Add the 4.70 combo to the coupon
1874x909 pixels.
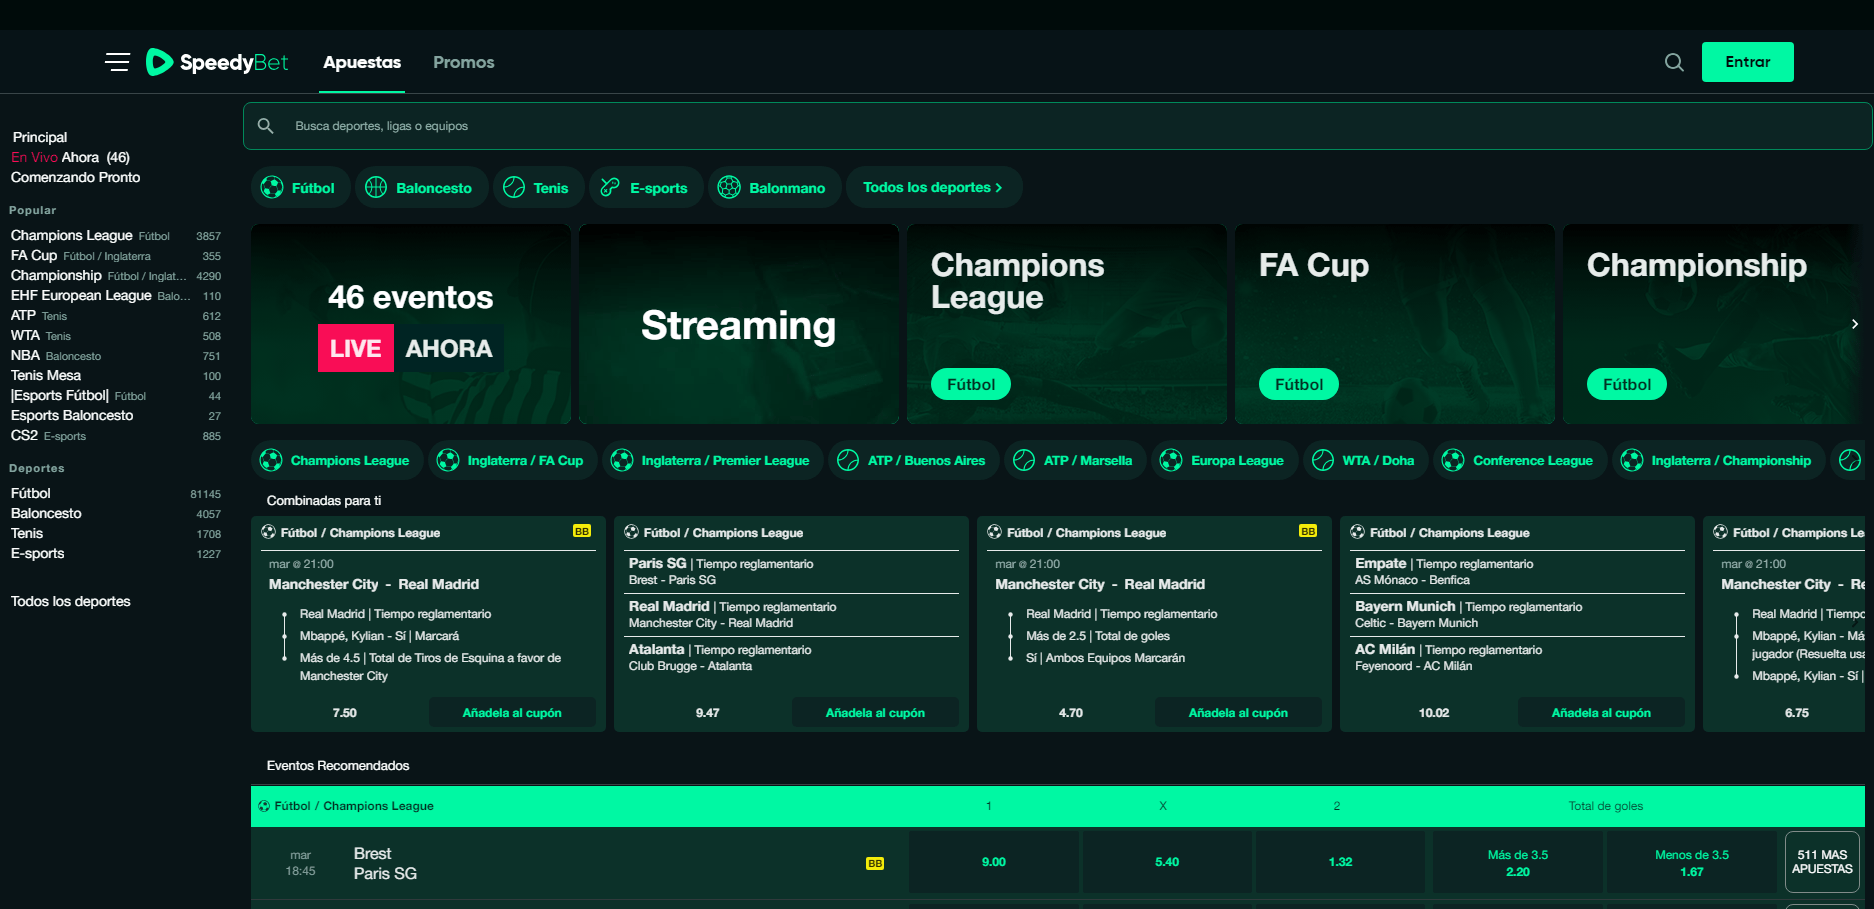pos(1238,713)
